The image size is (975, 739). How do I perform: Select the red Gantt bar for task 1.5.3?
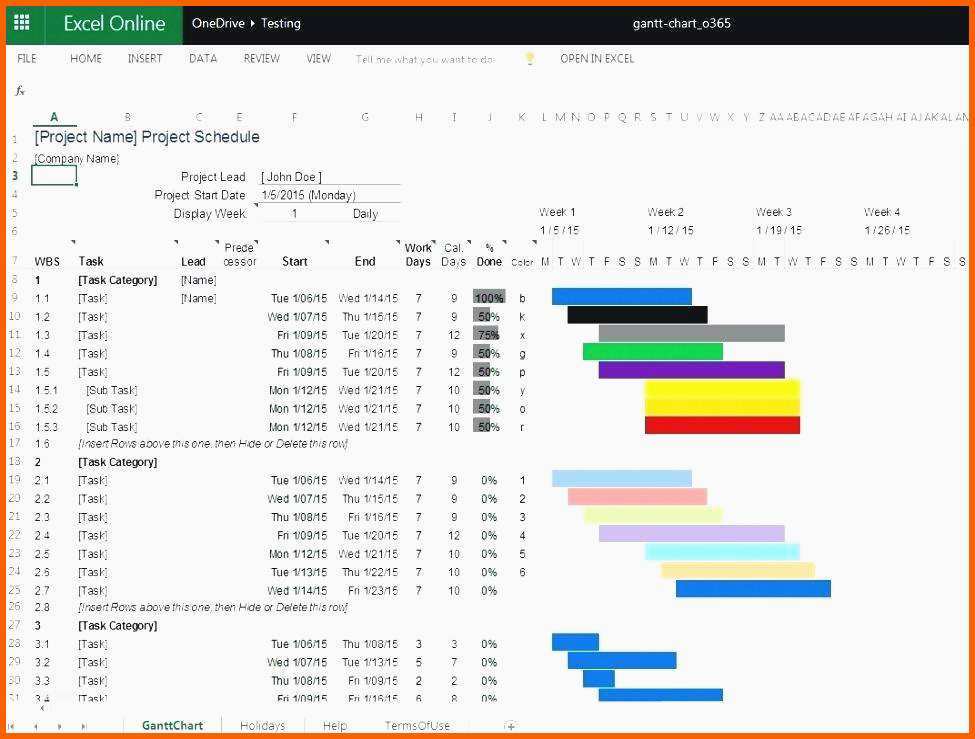point(722,425)
